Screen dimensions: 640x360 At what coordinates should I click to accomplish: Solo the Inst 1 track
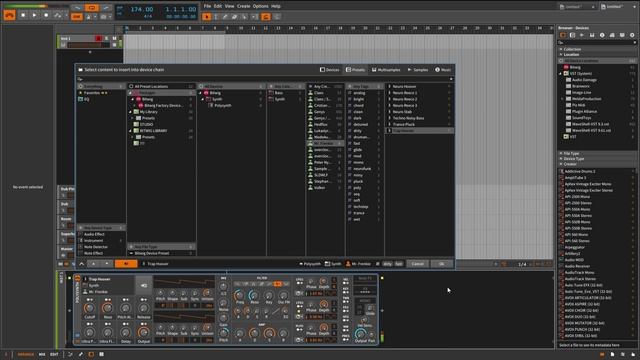107,38
